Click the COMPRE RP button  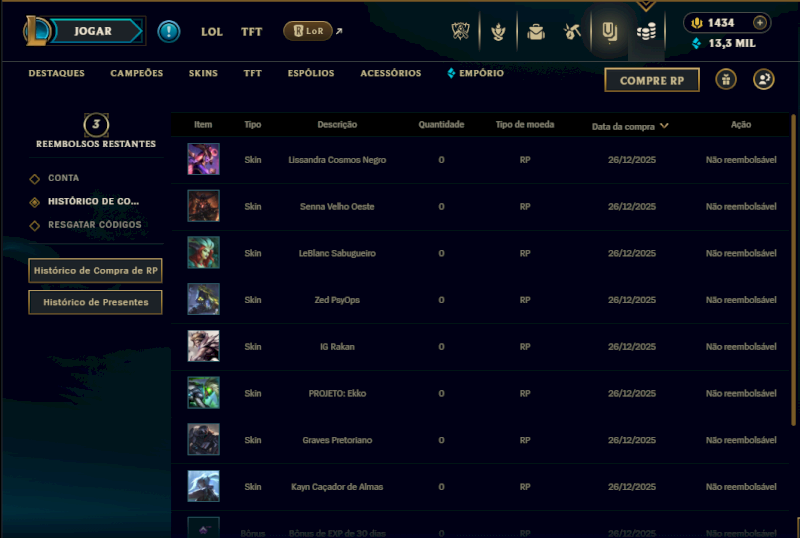pos(652,80)
